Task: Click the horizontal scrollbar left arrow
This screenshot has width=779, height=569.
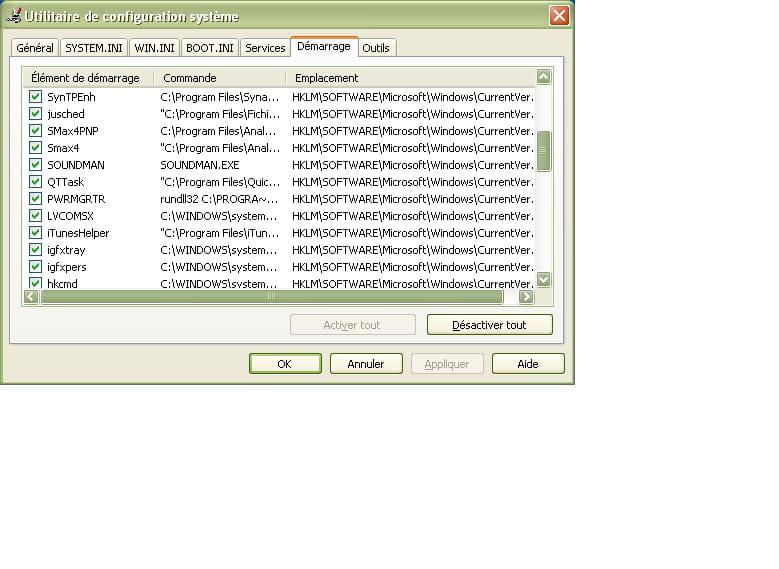Action: pos(31,297)
